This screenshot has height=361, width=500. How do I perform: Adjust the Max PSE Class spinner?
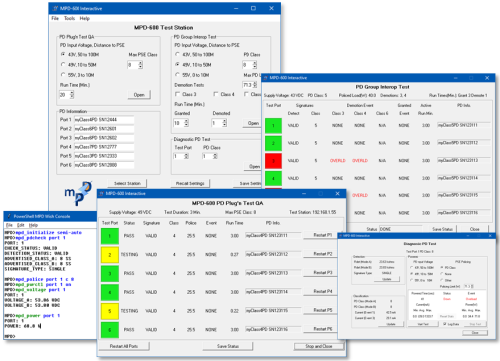pos(140,65)
